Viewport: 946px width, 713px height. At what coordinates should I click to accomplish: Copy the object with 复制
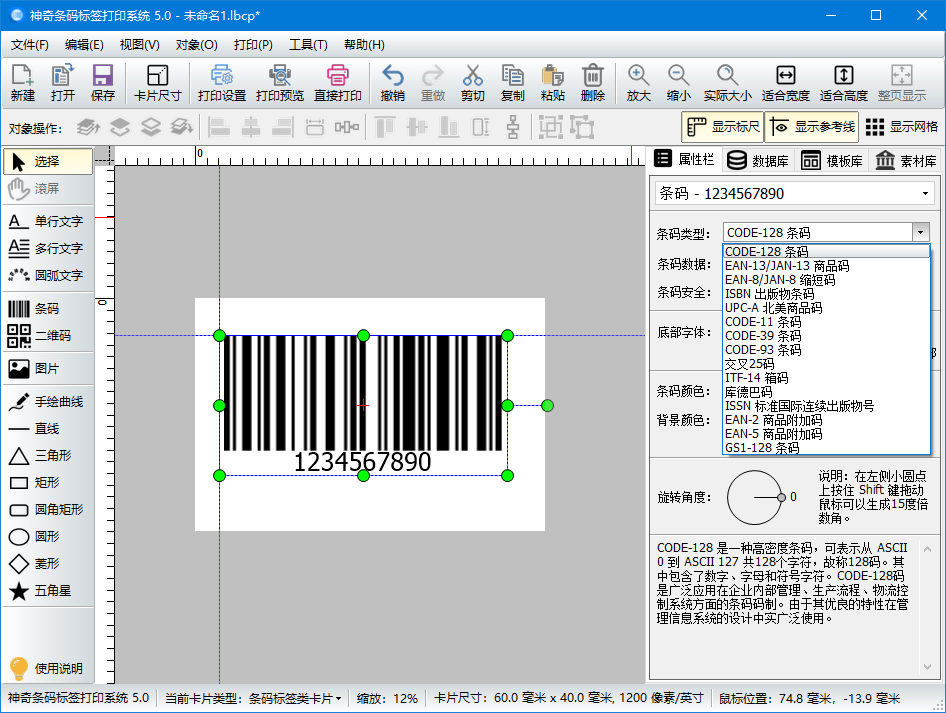[x=513, y=83]
